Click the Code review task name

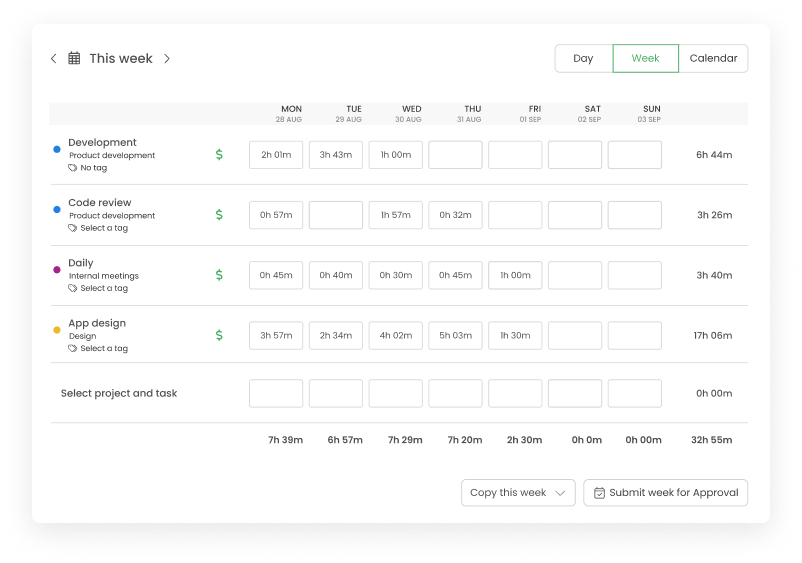click(x=100, y=202)
